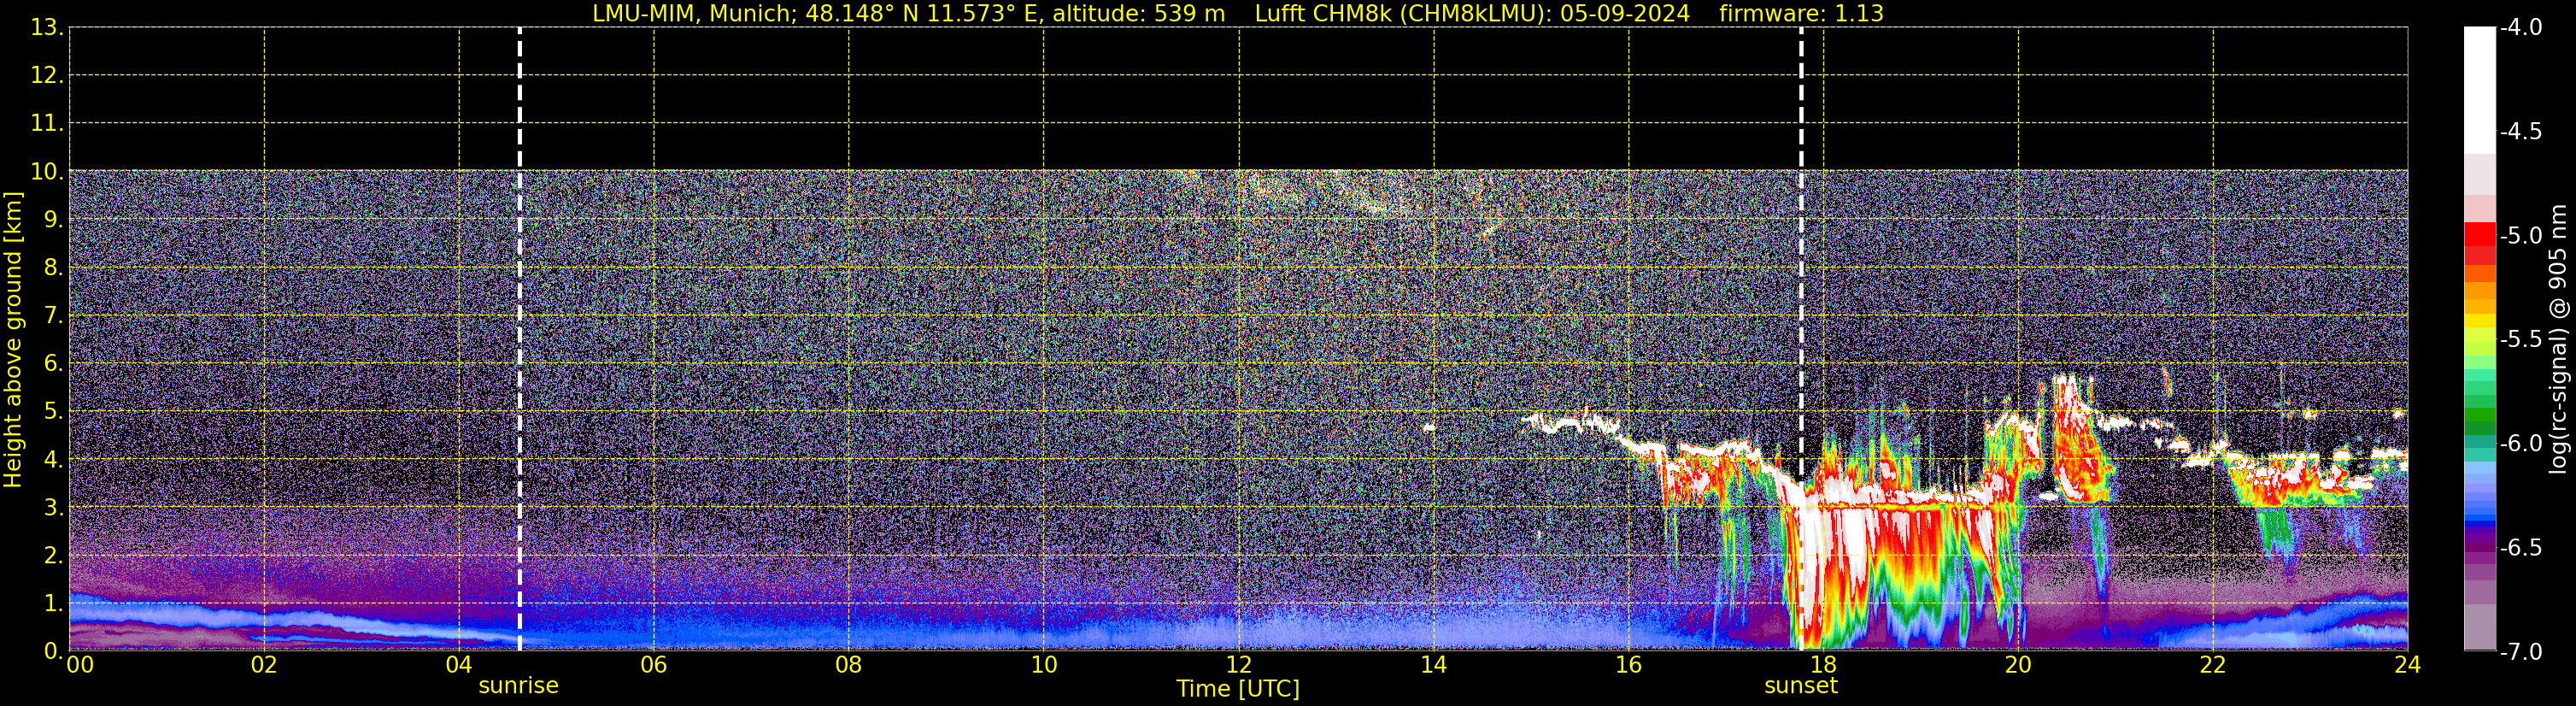Click the '-7.0' colorbar tick label

(2520, 652)
